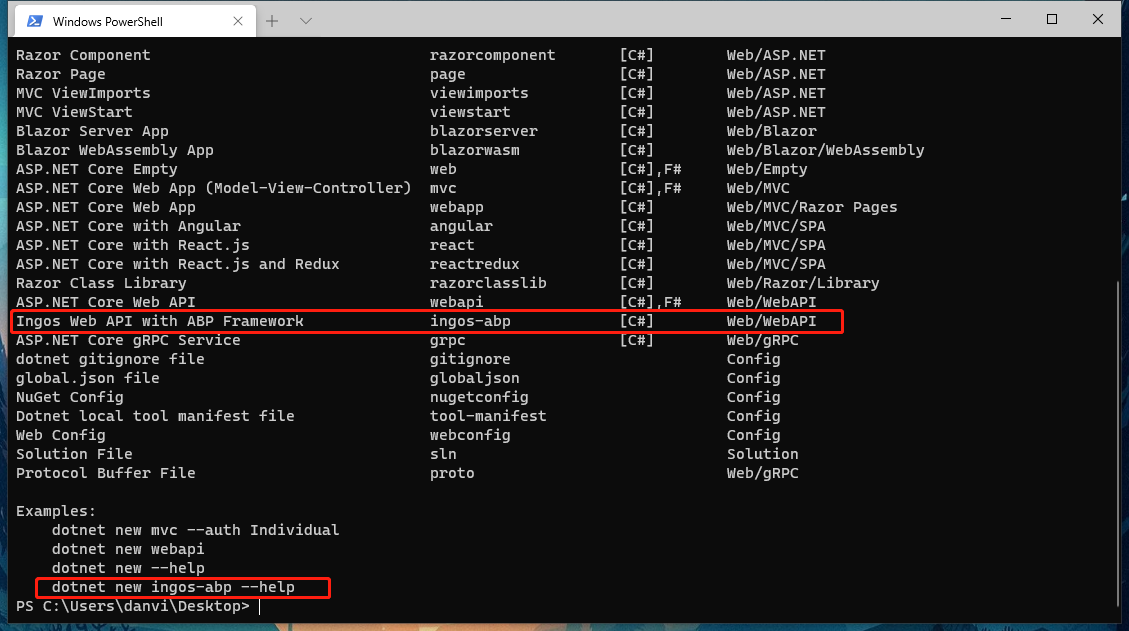
Task: Click 'Web/Razor/Library' tag text
Action: click(x=803, y=283)
